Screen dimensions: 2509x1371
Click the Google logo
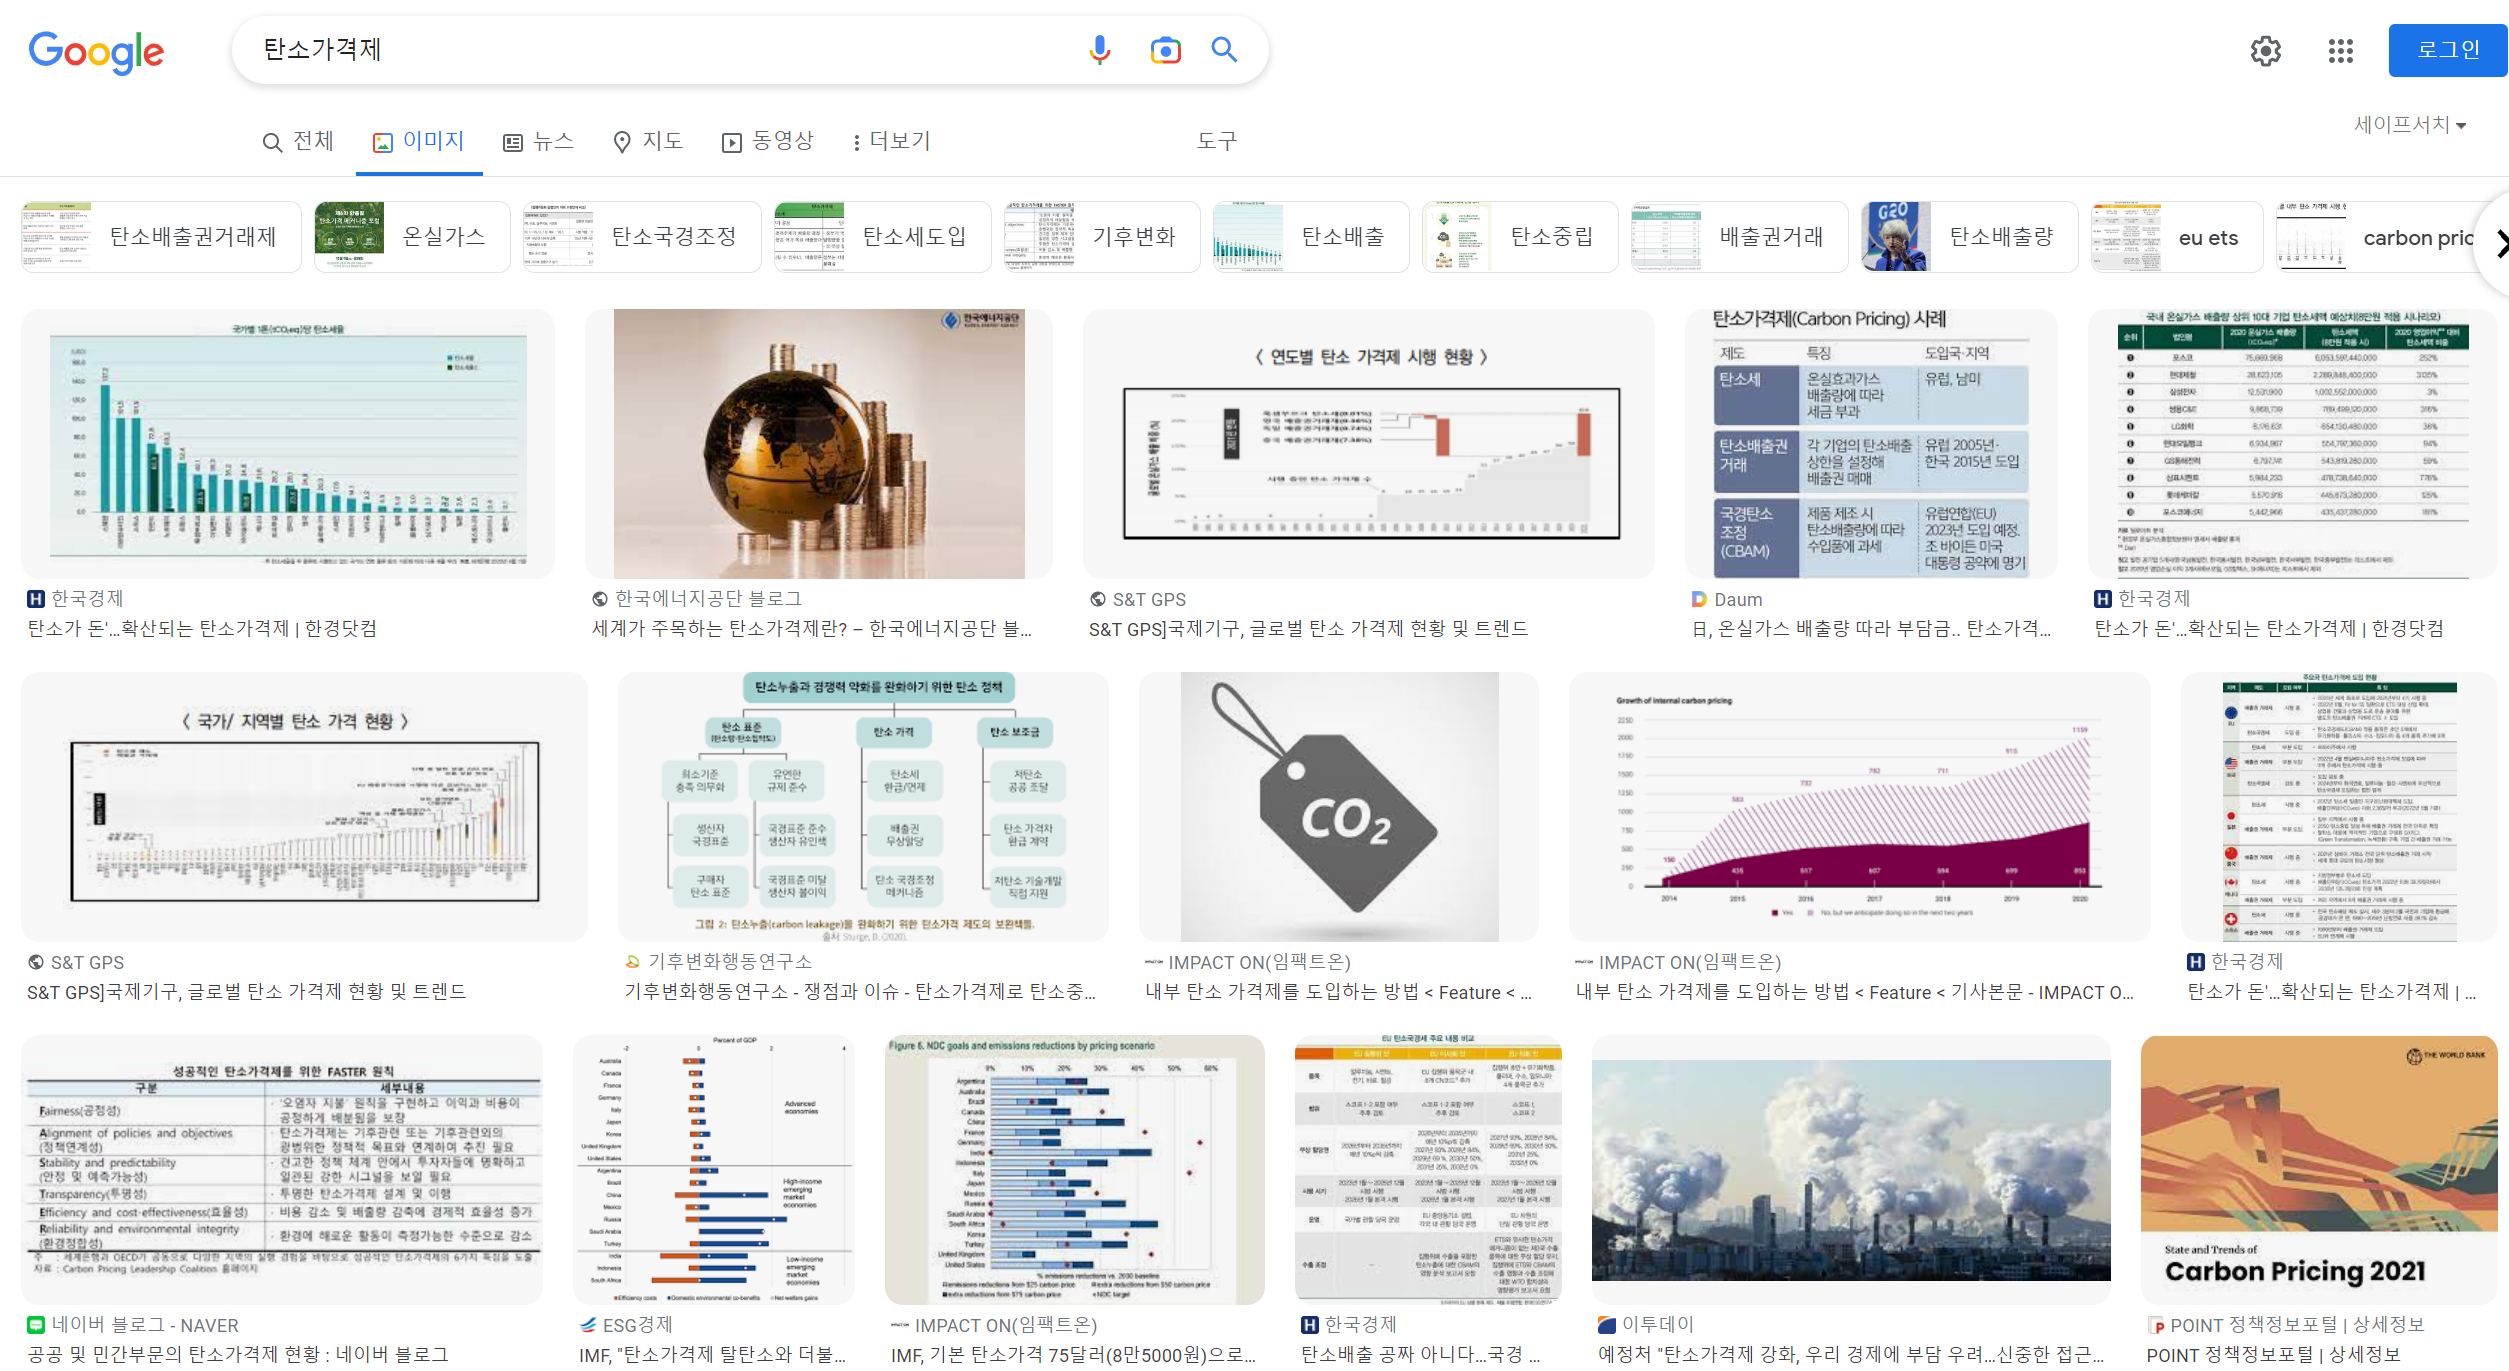point(96,52)
